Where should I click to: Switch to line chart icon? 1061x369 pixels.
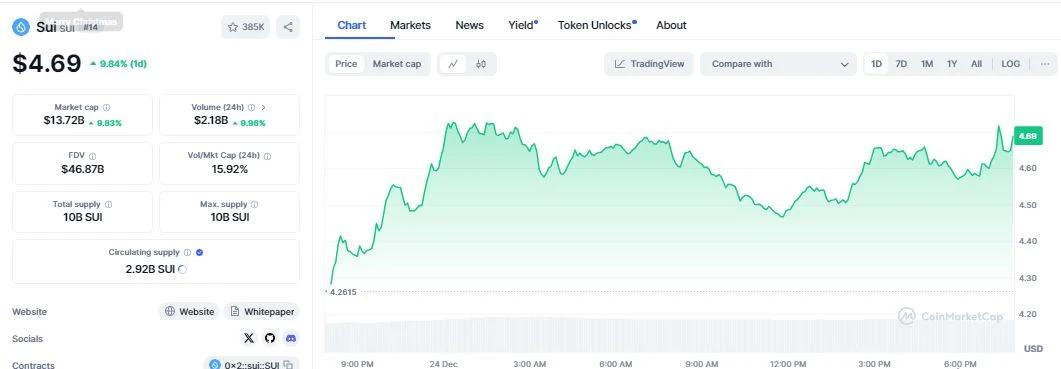(453, 64)
